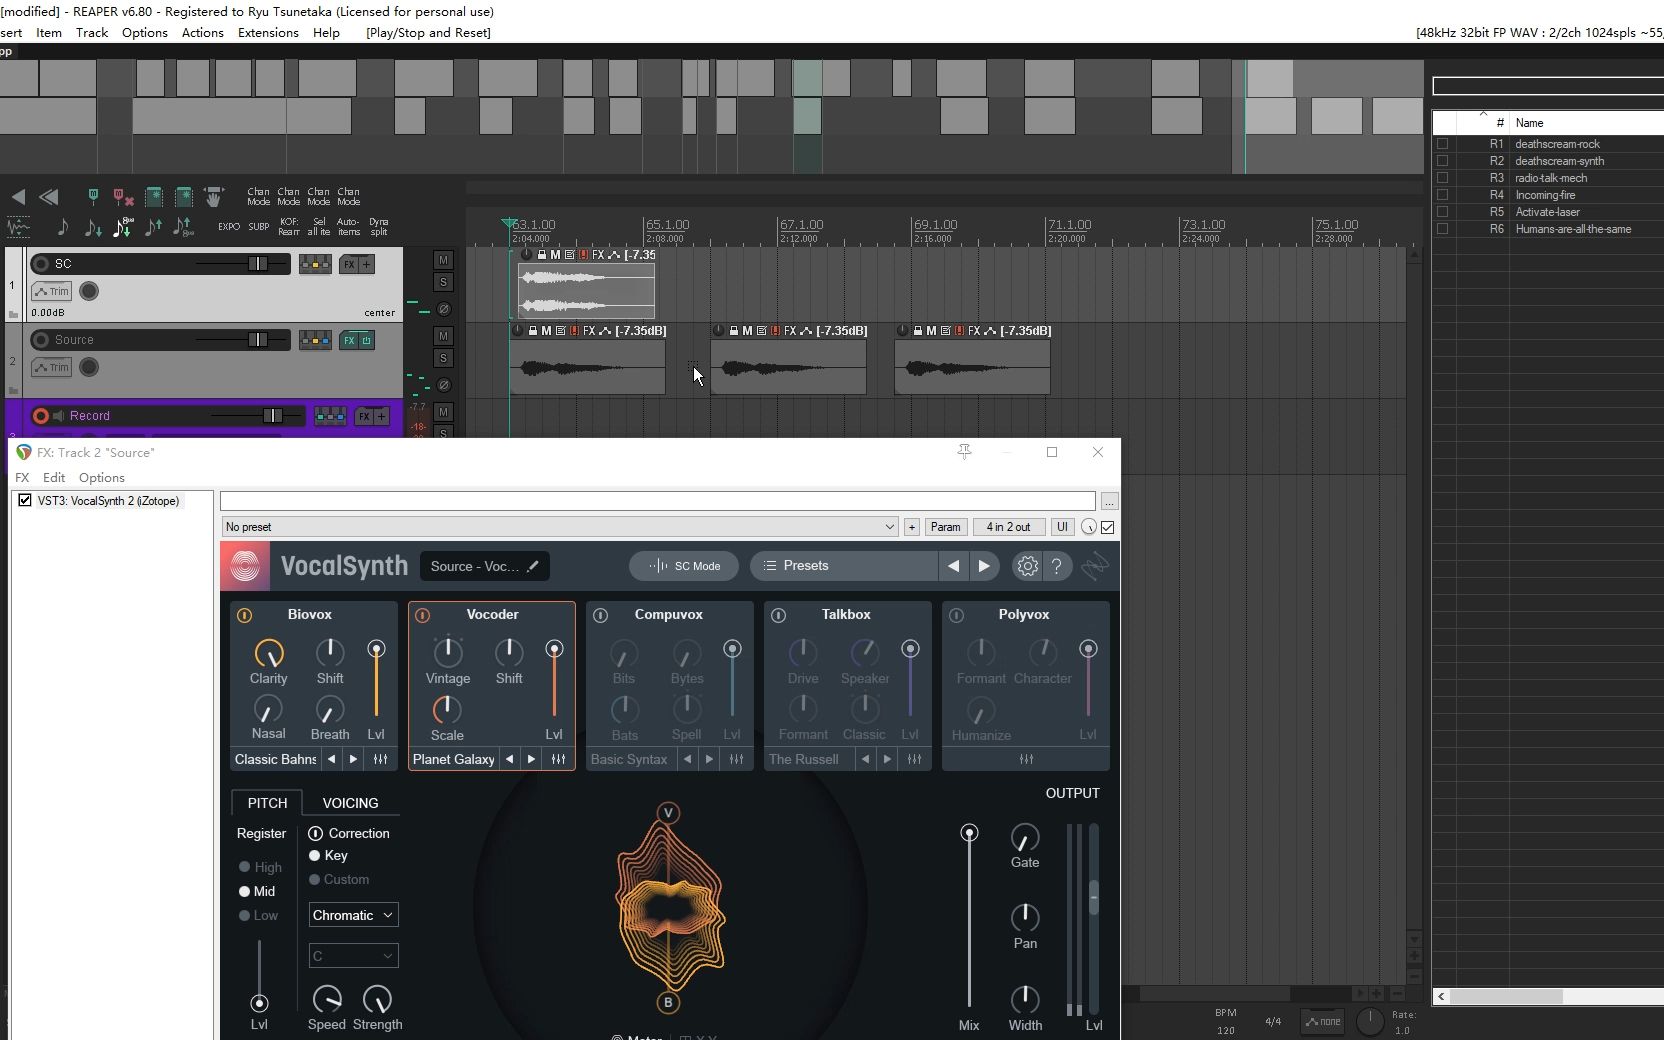This screenshot has height=1040, width=1664.
Task: Open VocalSynth help question mark
Action: pyautogui.click(x=1057, y=566)
